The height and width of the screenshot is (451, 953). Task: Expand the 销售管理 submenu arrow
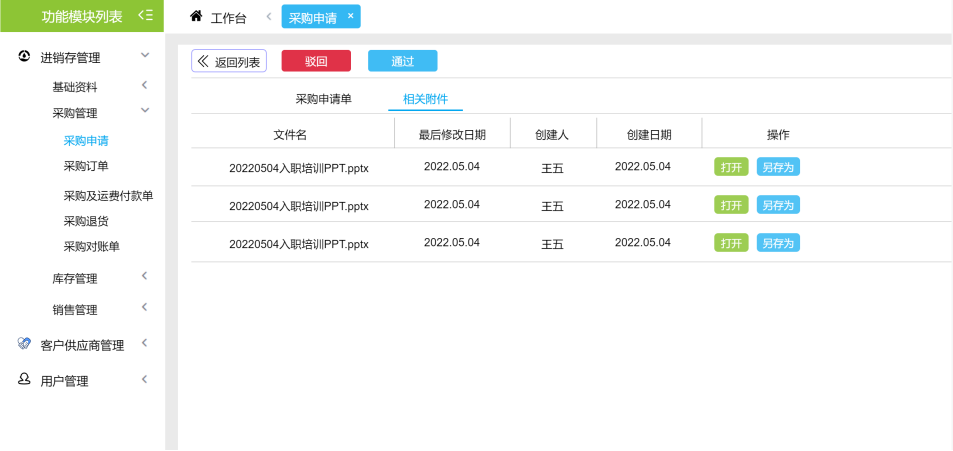(x=145, y=308)
